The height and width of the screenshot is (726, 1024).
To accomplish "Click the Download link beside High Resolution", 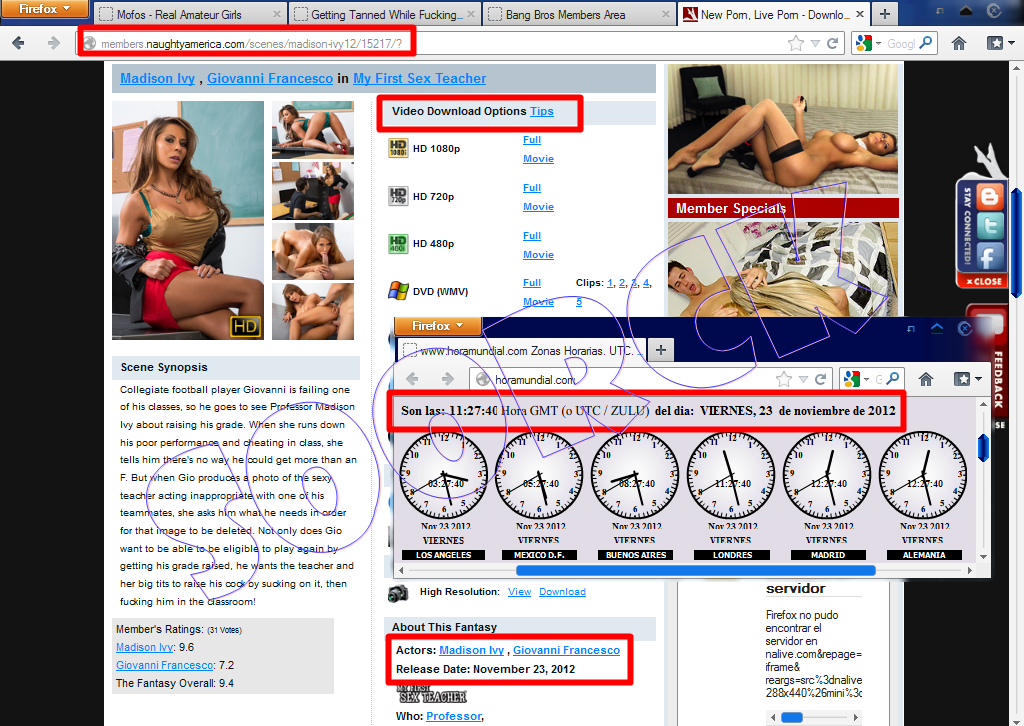I will pyautogui.click(x=562, y=592).
